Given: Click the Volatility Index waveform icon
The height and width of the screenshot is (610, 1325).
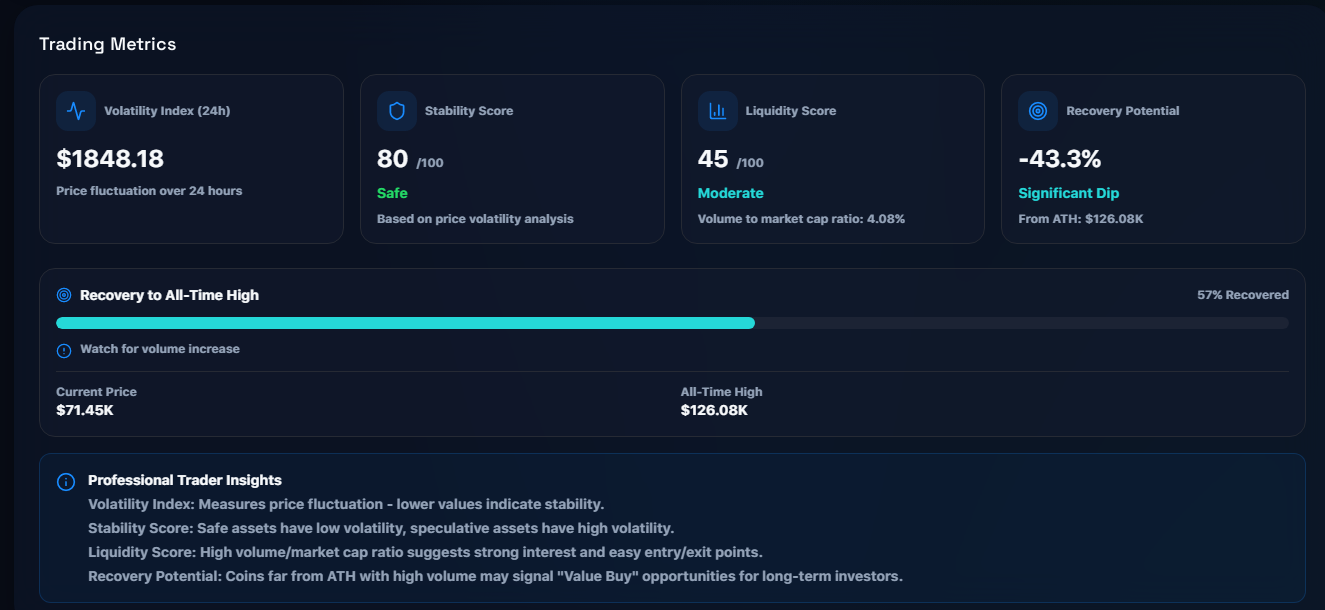Looking at the screenshot, I should pos(75,110).
